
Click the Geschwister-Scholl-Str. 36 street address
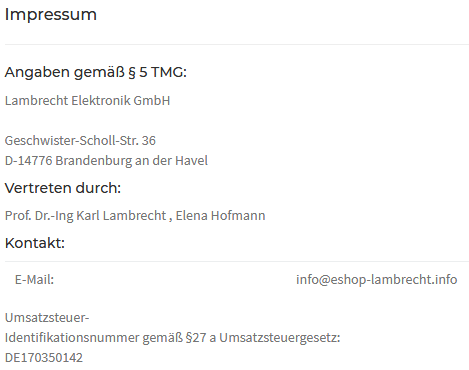tap(80, 141)
